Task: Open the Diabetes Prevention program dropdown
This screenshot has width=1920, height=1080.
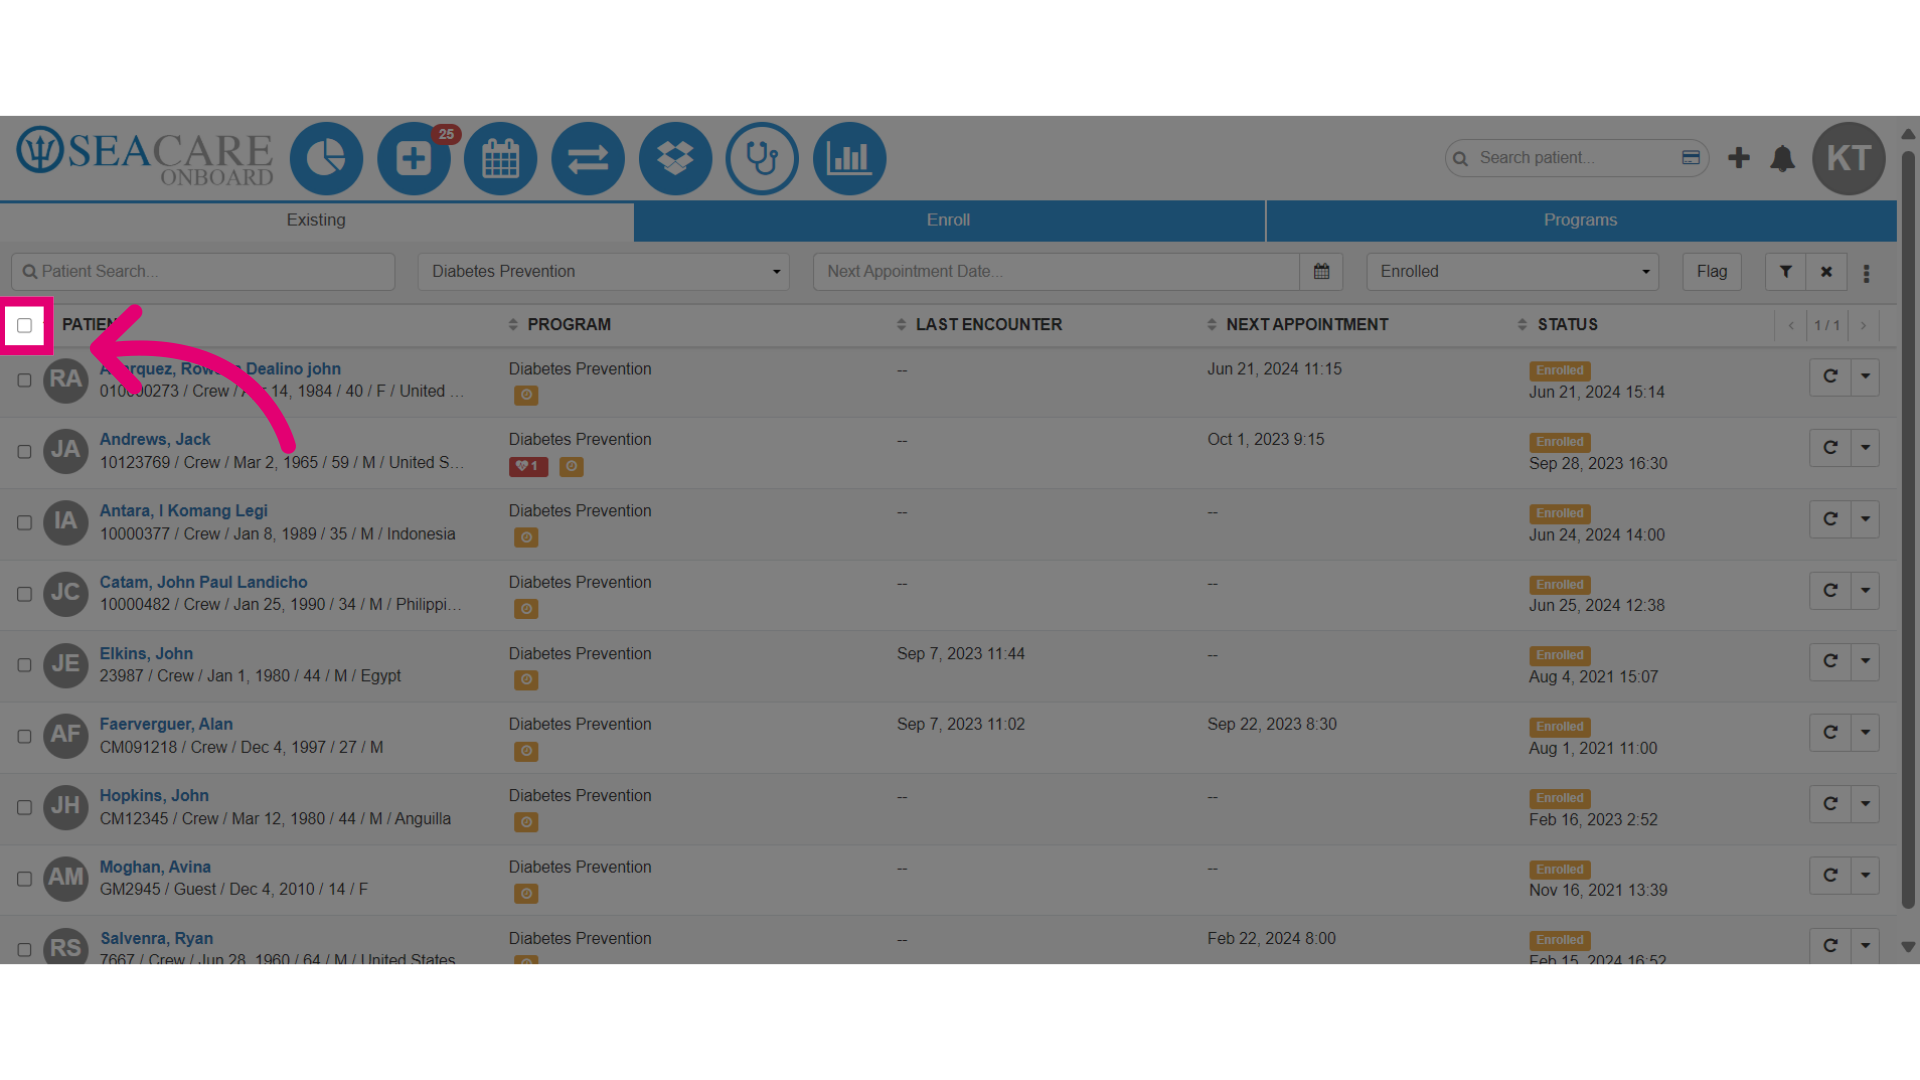Action: [x=604, y=272]
